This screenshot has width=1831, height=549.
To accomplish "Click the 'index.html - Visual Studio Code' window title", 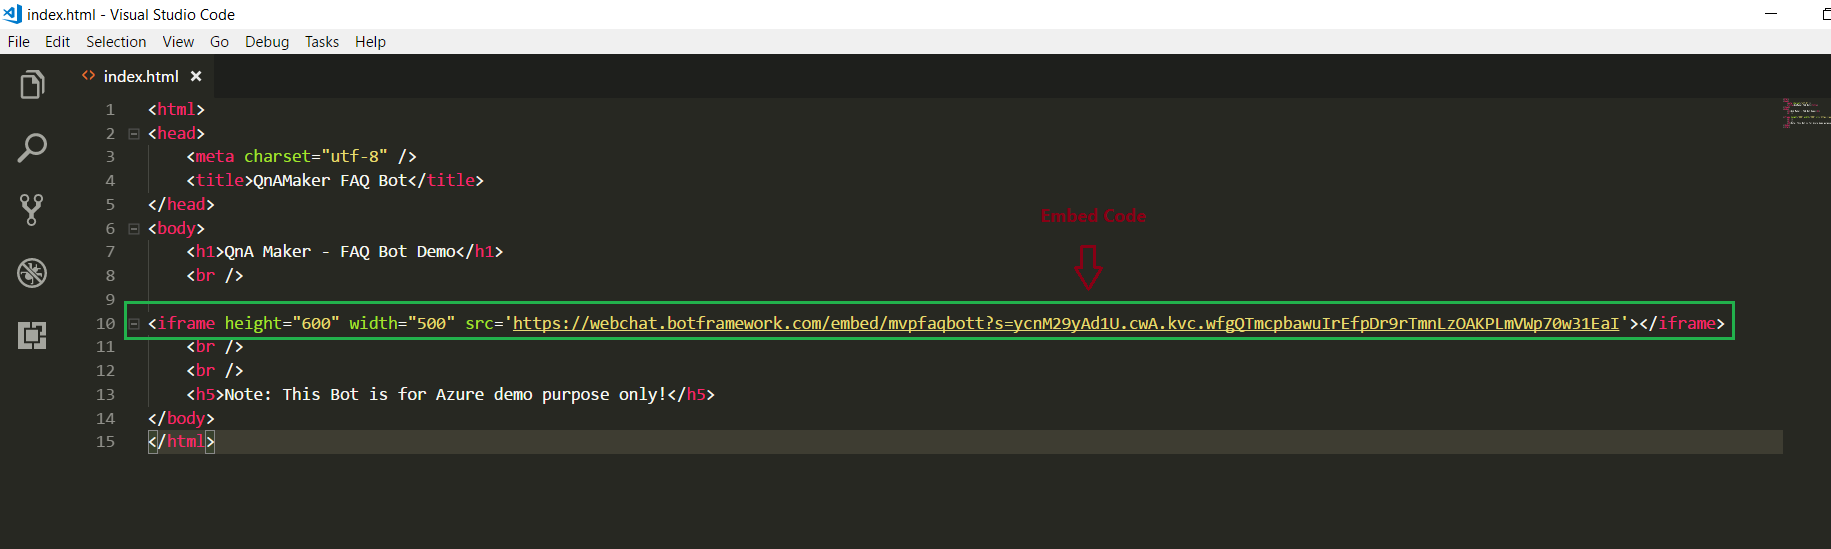I will point(131,14).
